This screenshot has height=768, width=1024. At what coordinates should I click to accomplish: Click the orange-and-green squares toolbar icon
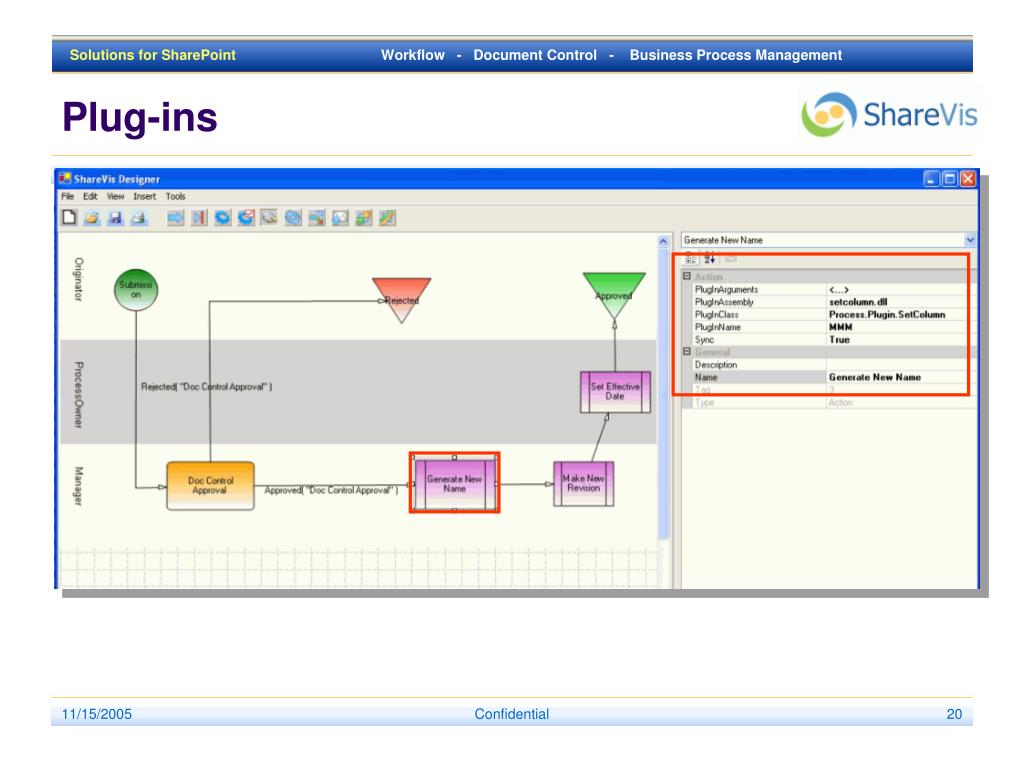tap(363, 217)
